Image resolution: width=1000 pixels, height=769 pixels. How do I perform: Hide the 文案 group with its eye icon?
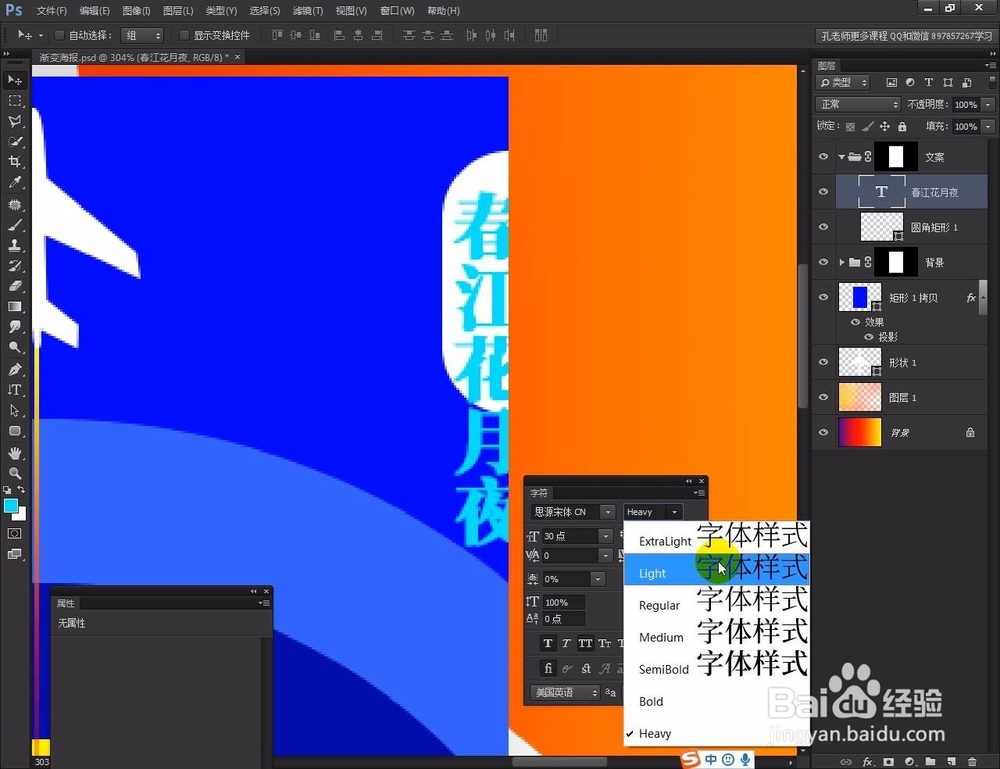823,156
